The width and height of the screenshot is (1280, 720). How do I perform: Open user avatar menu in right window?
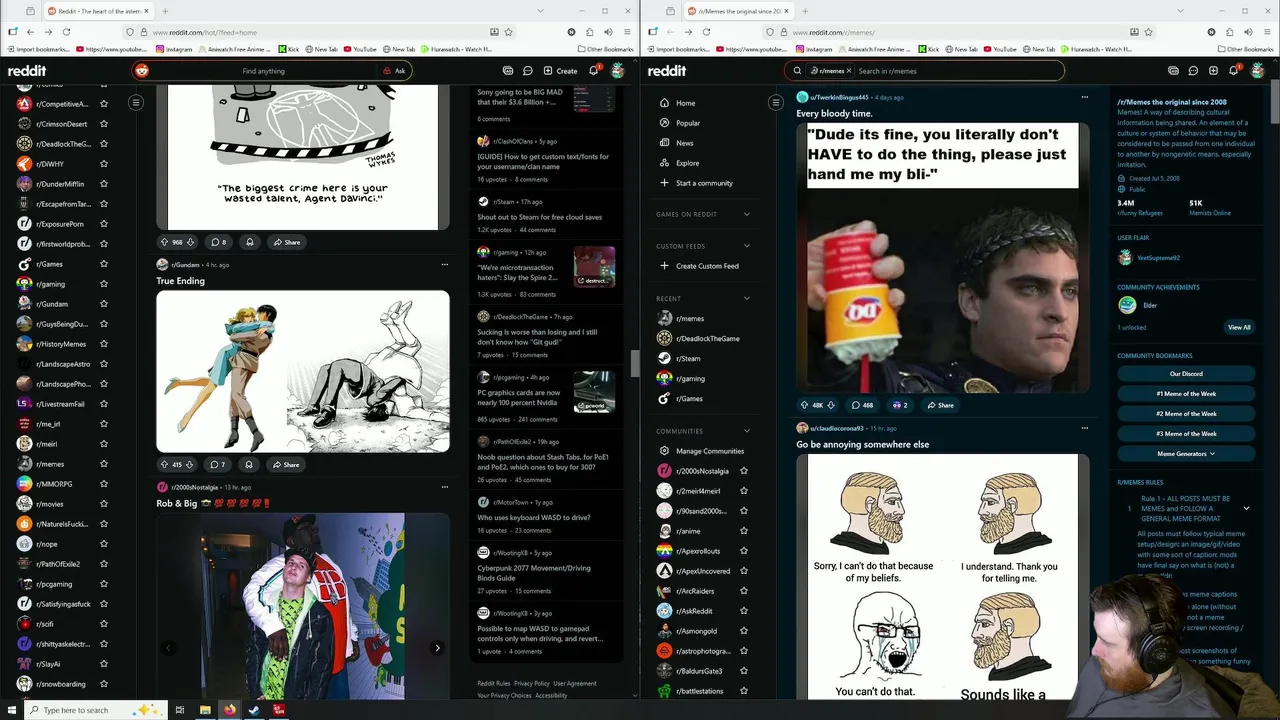(1258, 71)
